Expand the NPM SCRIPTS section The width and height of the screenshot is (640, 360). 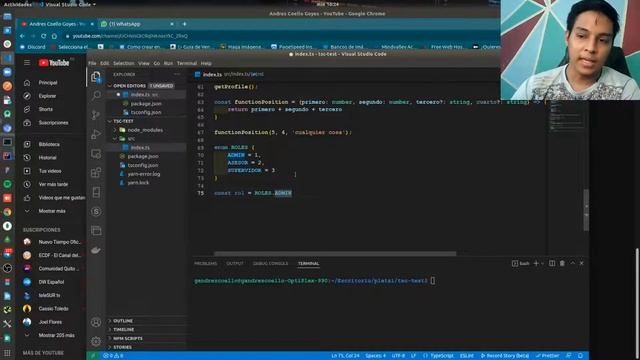tap(128, 338)
